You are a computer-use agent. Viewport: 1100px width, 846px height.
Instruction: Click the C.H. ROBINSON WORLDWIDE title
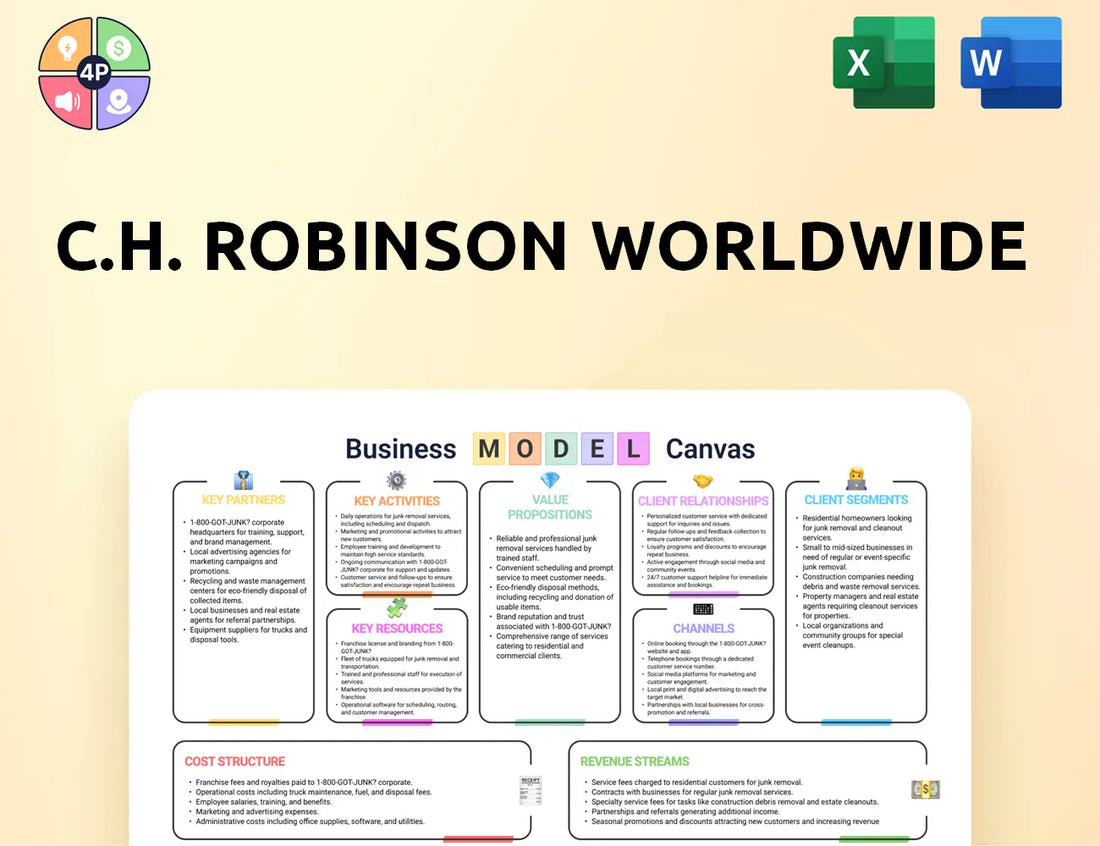click(x=542, y=246)
